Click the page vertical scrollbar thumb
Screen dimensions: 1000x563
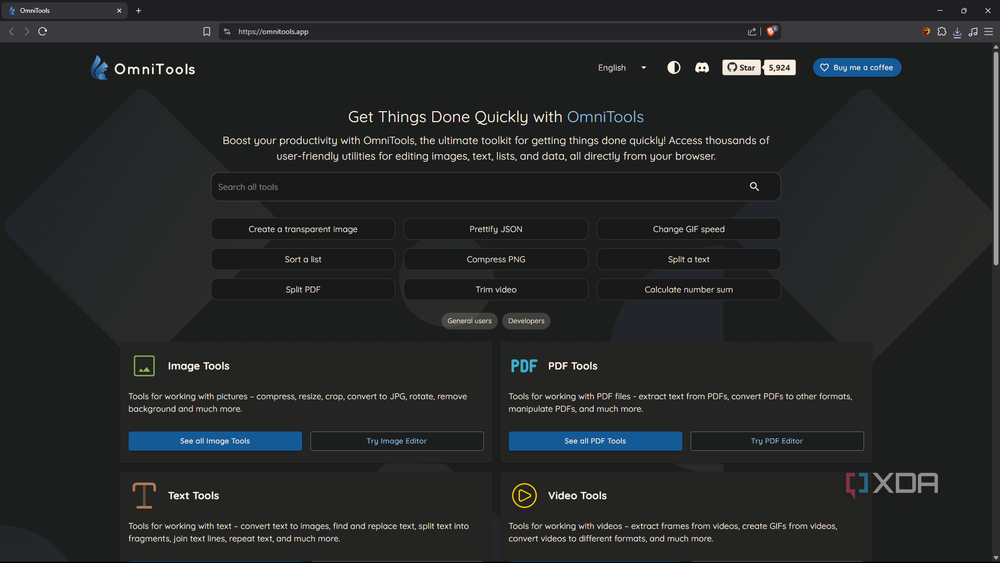coord(996,158)
